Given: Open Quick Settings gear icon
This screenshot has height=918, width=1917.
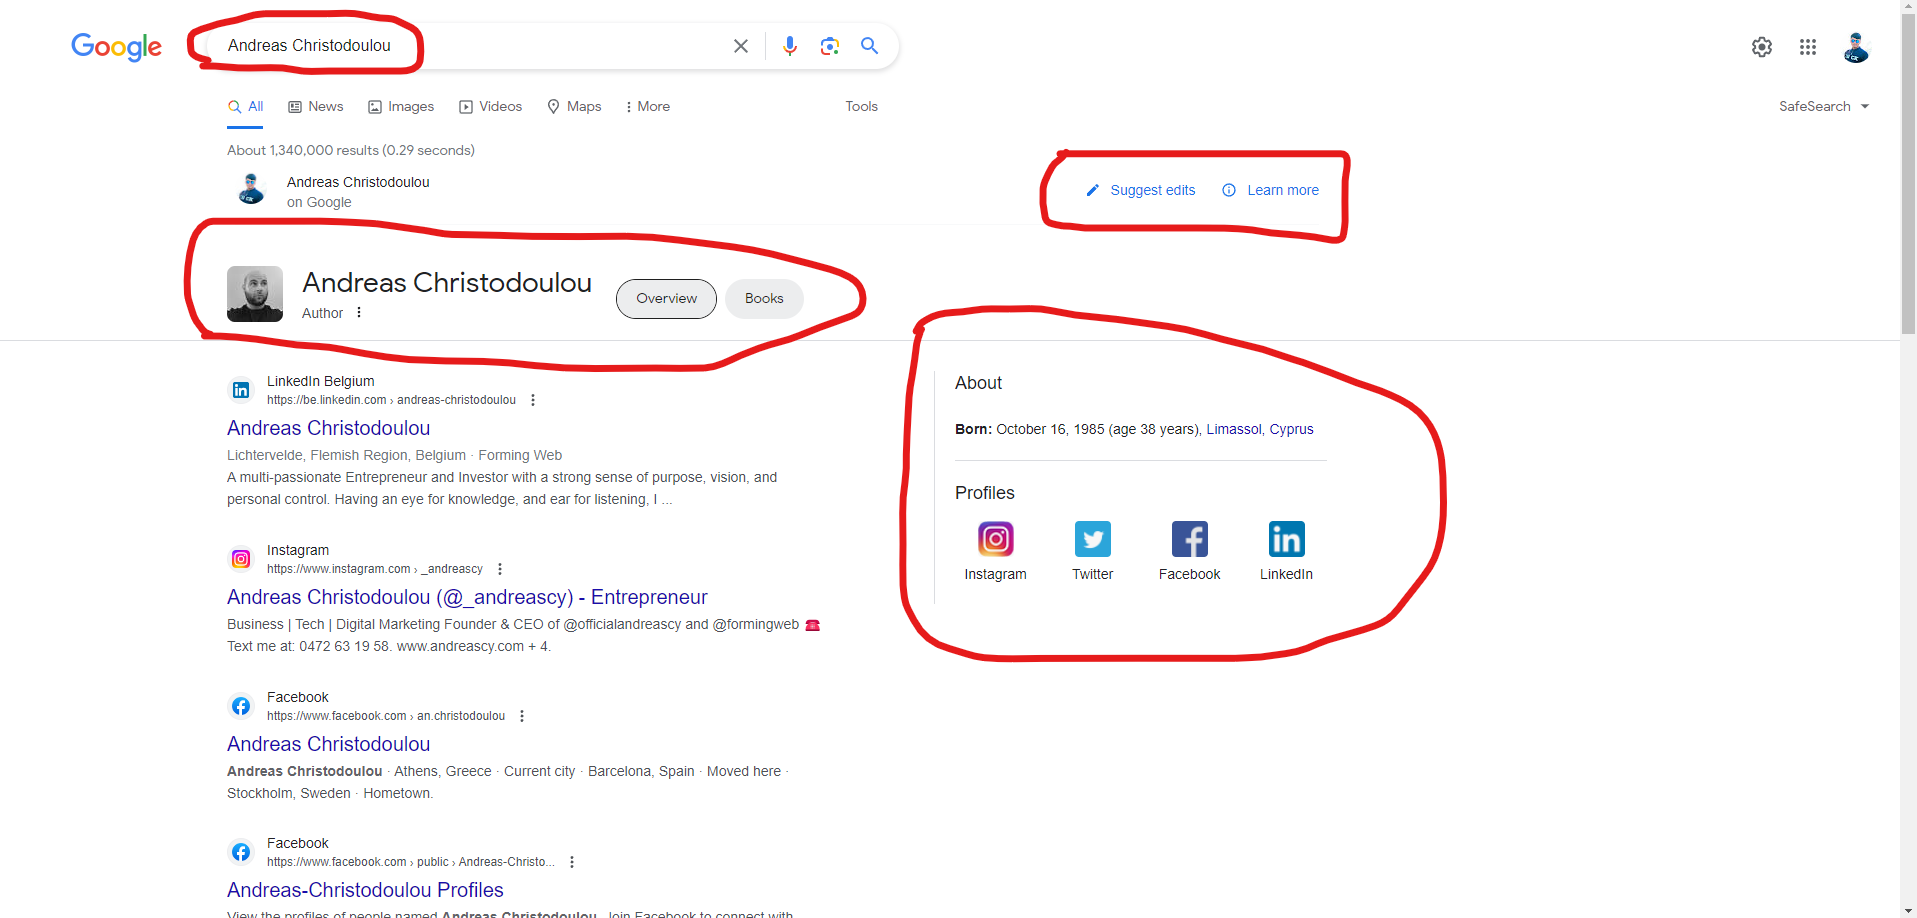Looking at the screenshot, I should click(1762, 47).
